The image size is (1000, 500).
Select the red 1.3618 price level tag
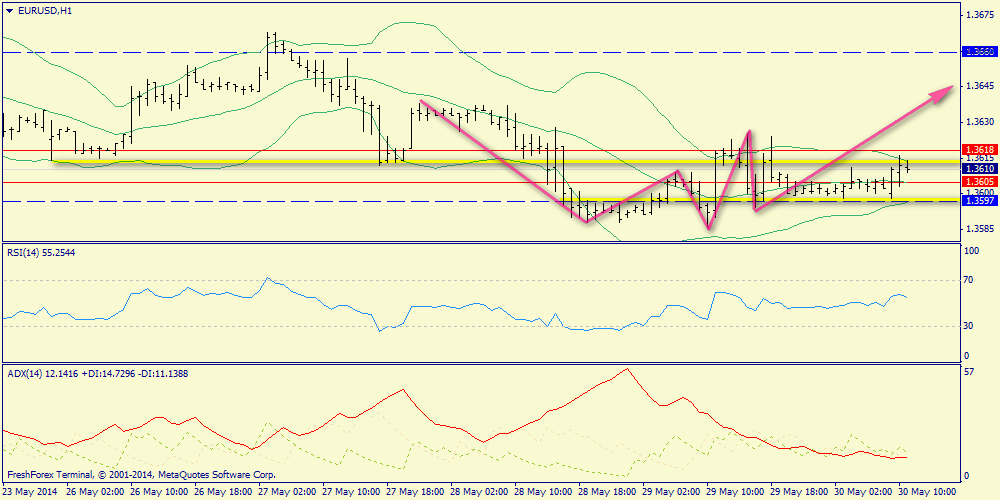pos(978,149)
